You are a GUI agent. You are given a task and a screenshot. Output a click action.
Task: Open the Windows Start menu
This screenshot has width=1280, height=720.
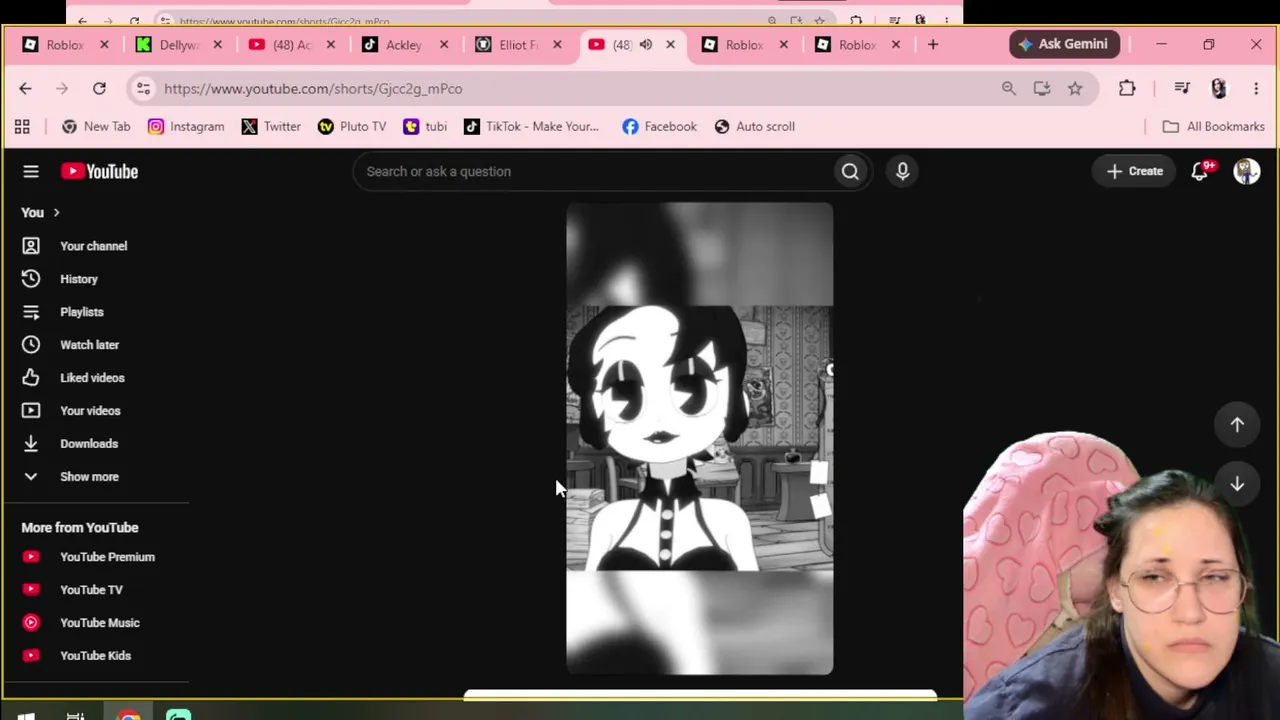[25, 715]
